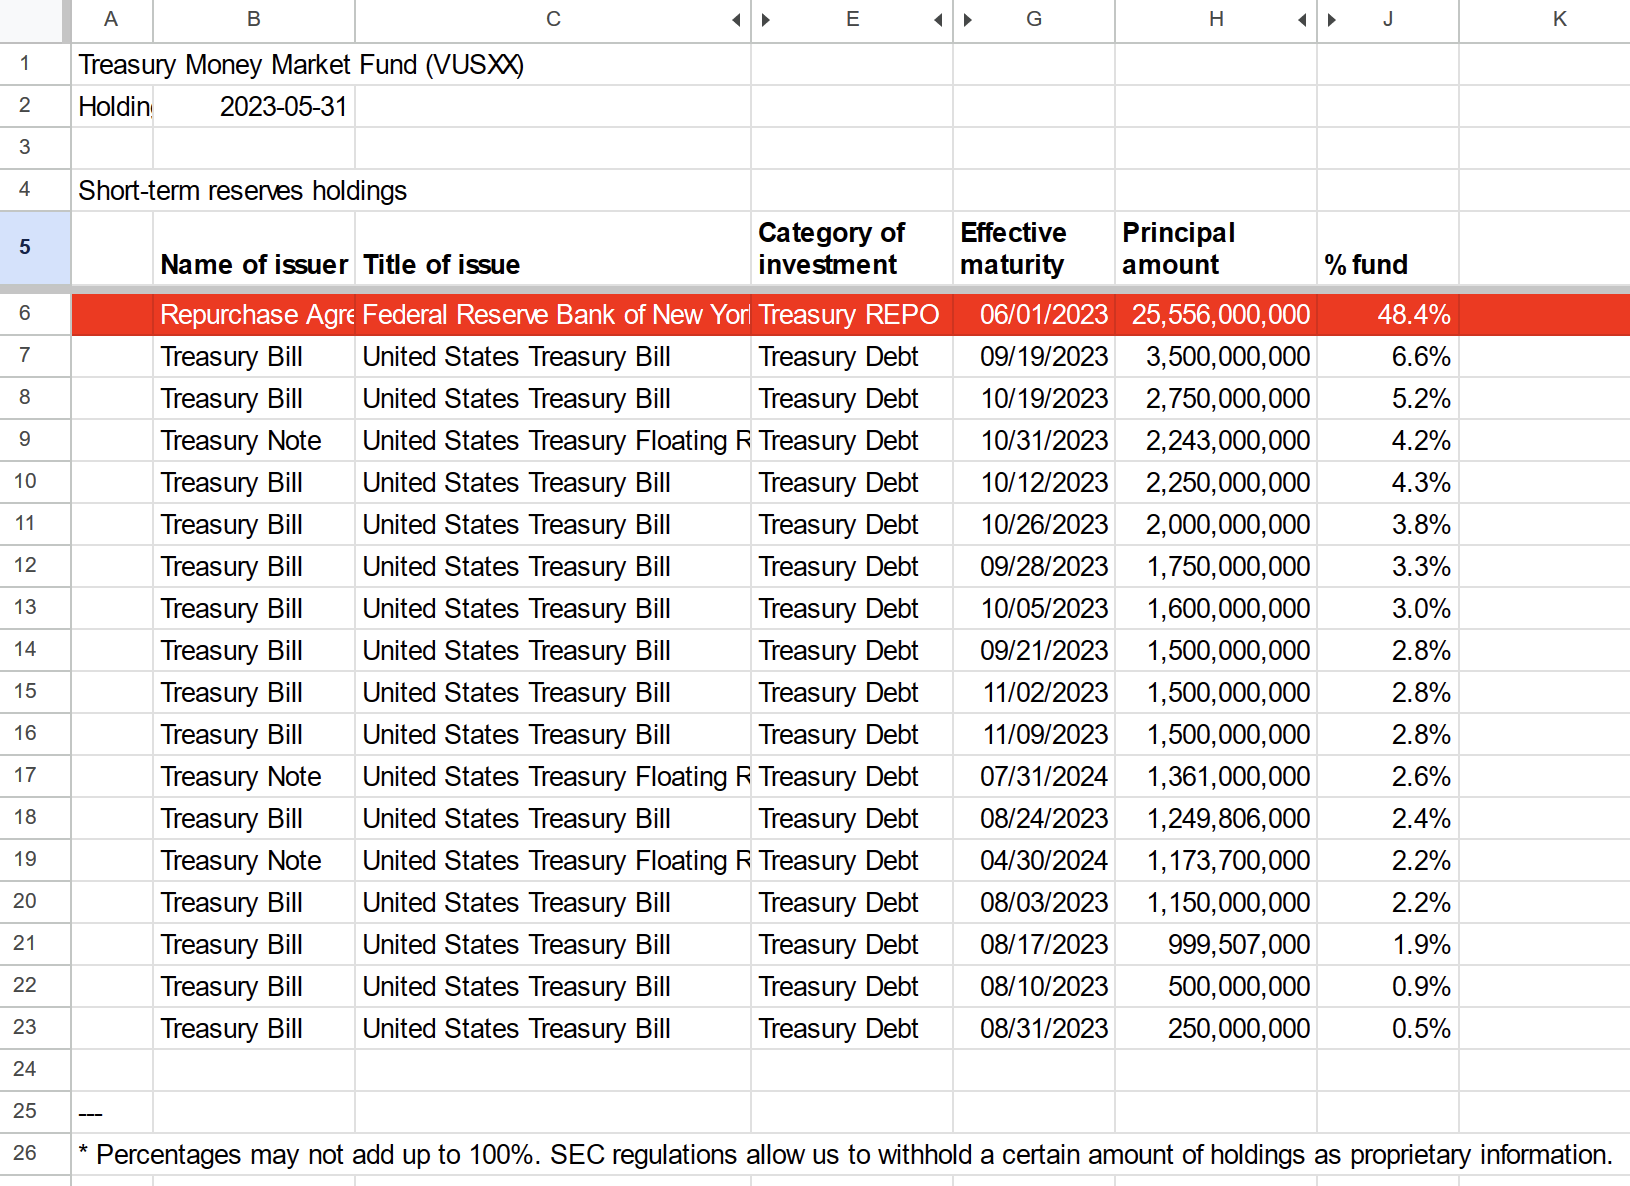Click the 5.2% fund cell
The width and height of the screenshot is (1630, 1186).
[1388, 399]
